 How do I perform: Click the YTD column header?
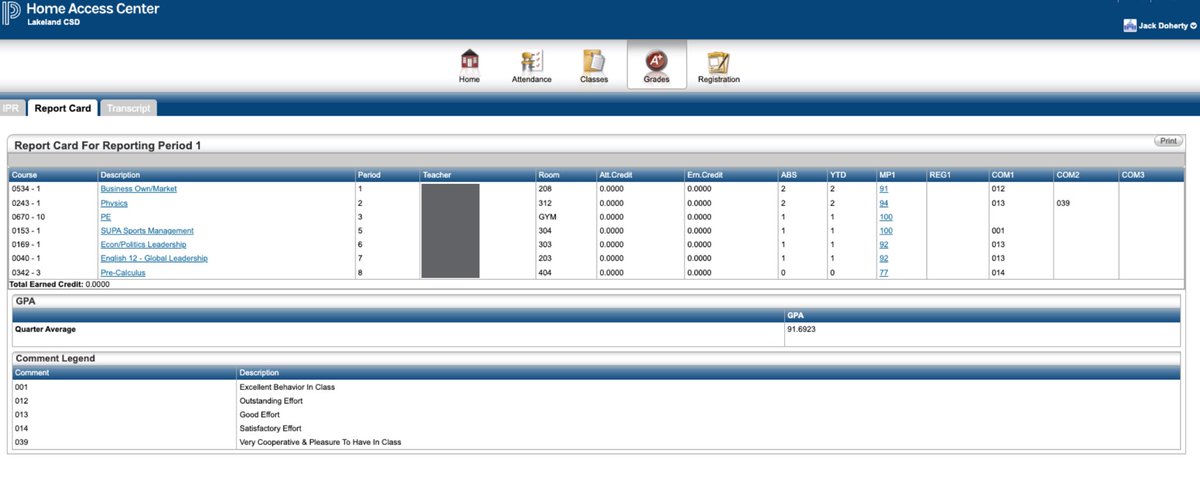tap(851, 174)
